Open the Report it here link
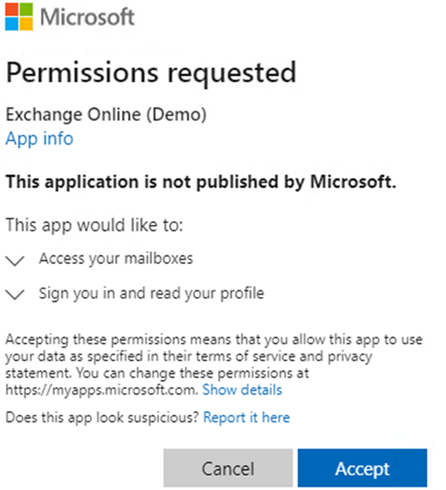Viewport: 446px width, 490px height. (246, 417)
